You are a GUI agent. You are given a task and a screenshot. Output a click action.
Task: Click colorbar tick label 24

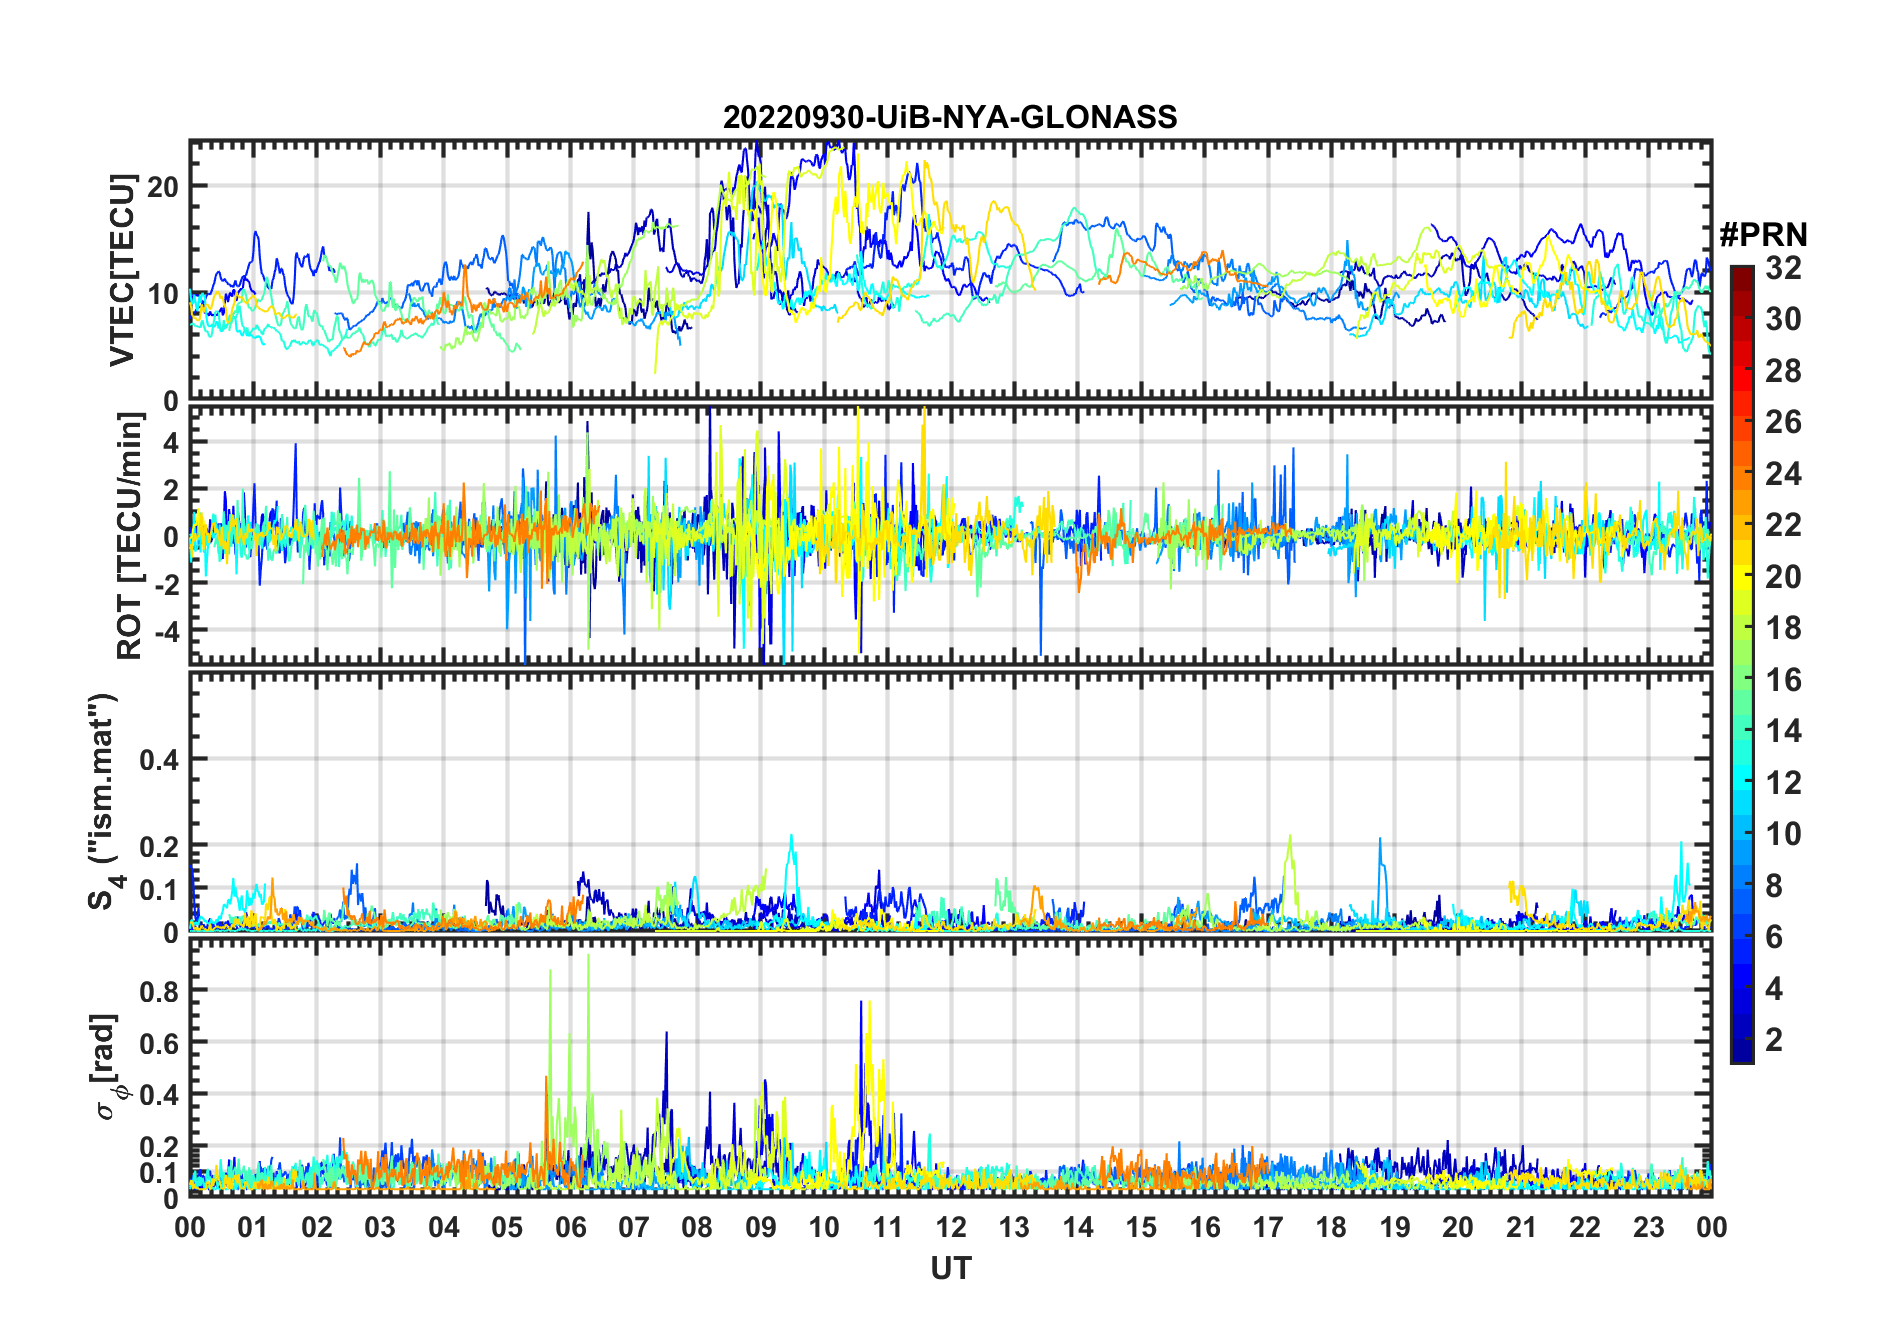coord(1783,474)
